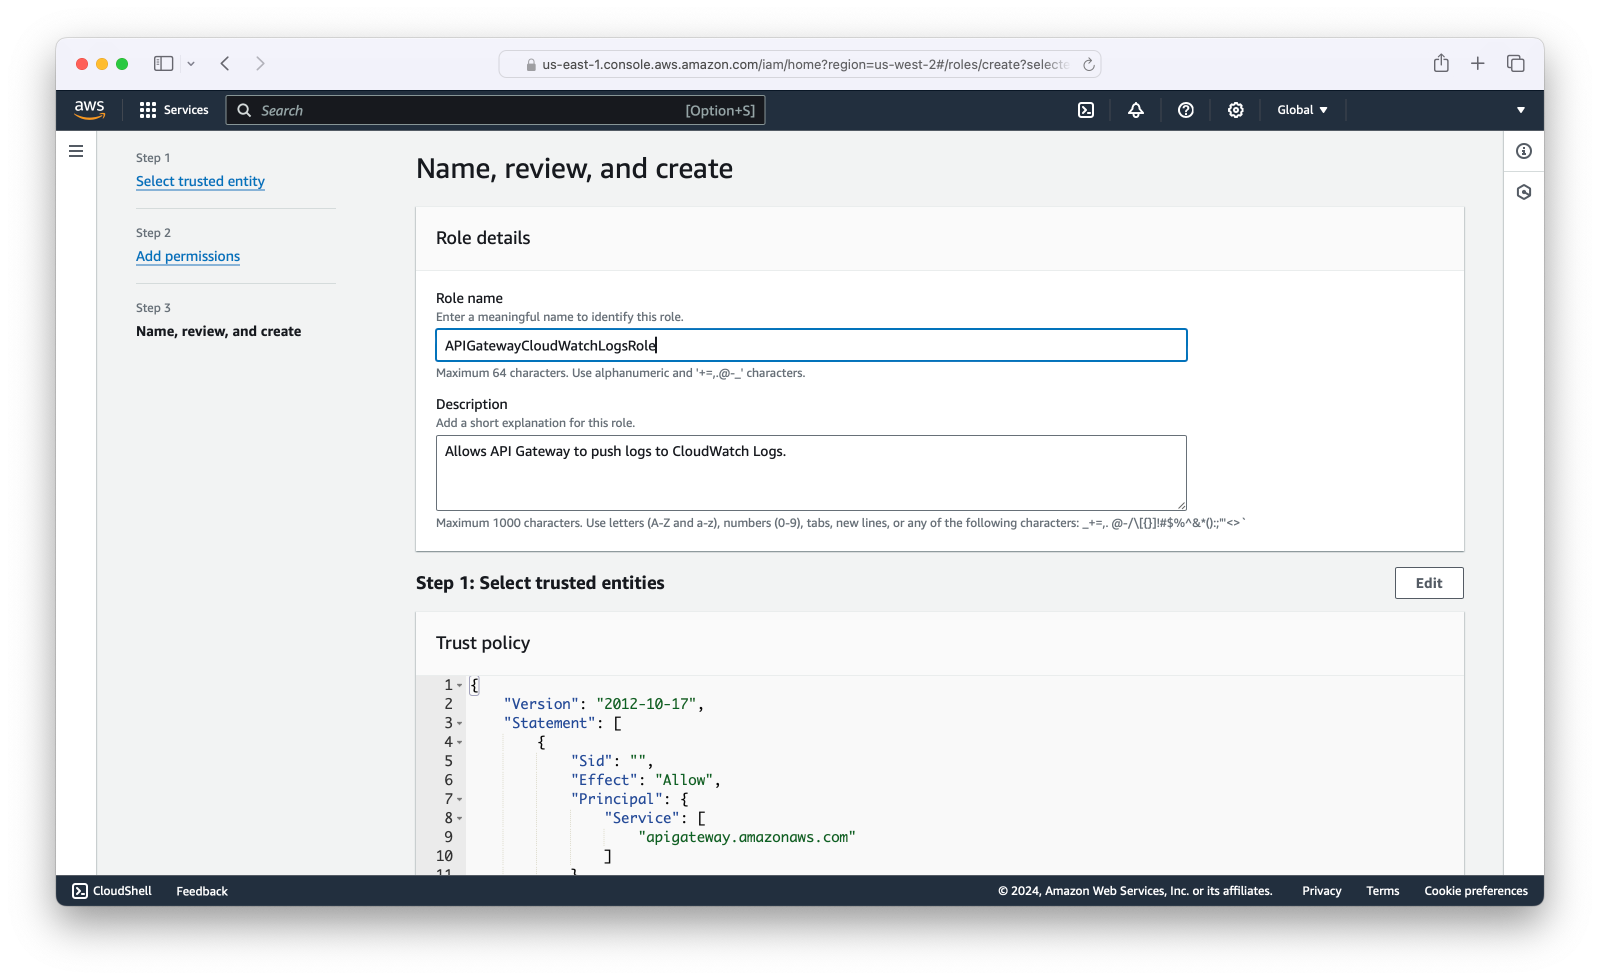This screenshot has width=1600, height=980.
Task: Collapse line 1 of the trust policy
Action: coord(460,686)
